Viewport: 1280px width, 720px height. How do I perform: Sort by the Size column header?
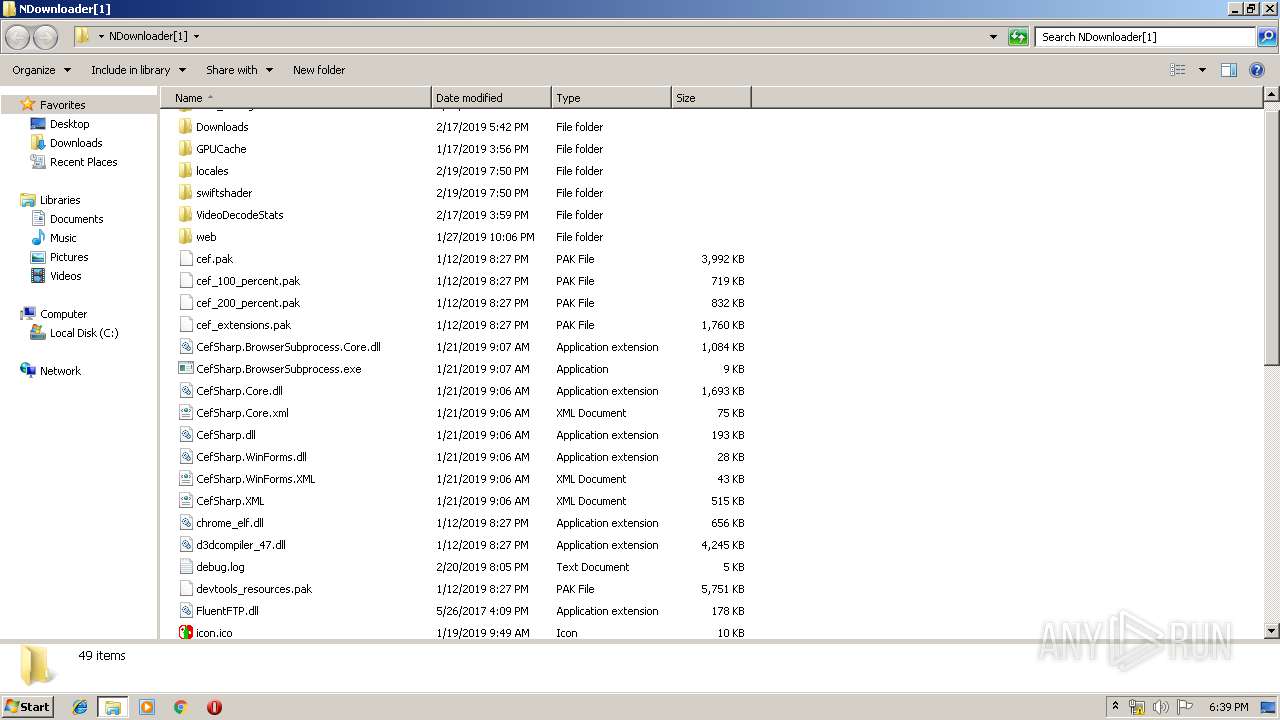point(711,98)
